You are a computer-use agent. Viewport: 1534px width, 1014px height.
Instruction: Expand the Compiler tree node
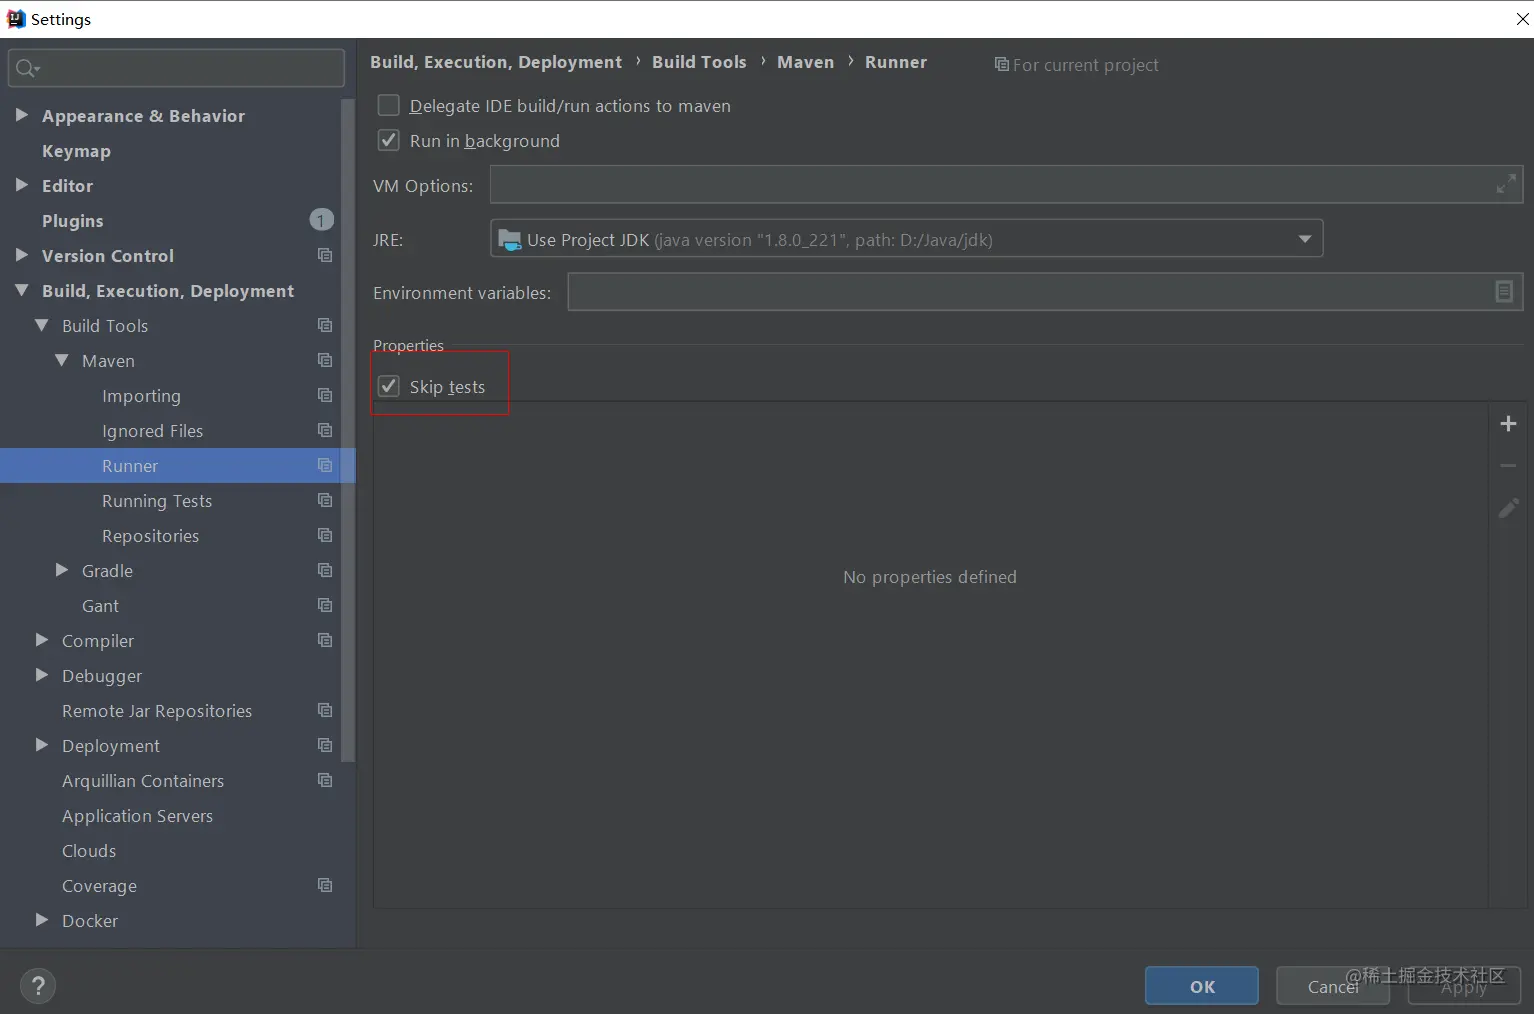click(x=42, y=640)
